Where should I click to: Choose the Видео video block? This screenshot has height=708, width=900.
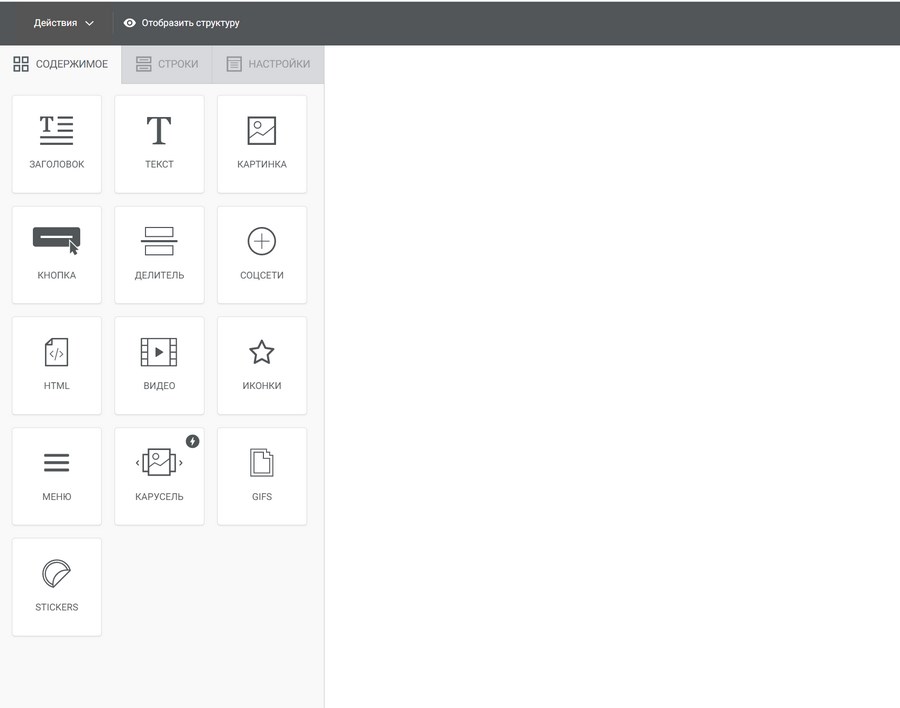(159, 365)
